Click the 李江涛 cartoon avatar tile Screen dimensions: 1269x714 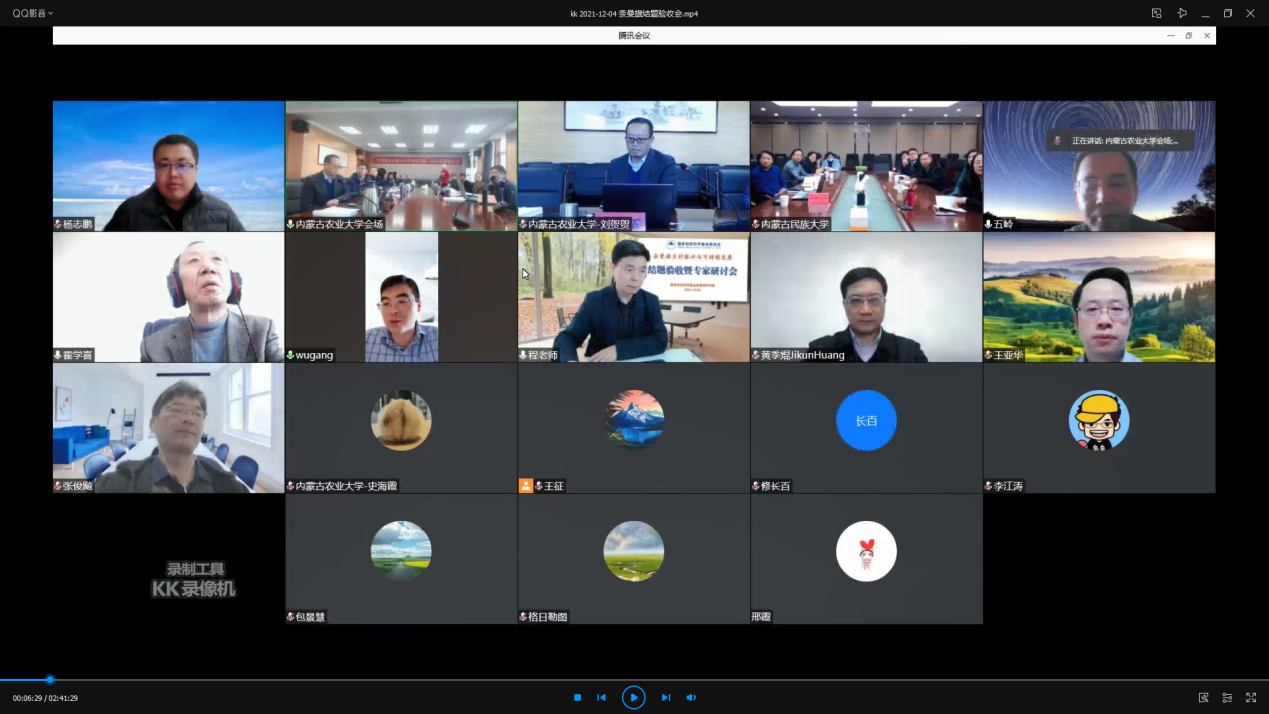tap(1098, 421)
